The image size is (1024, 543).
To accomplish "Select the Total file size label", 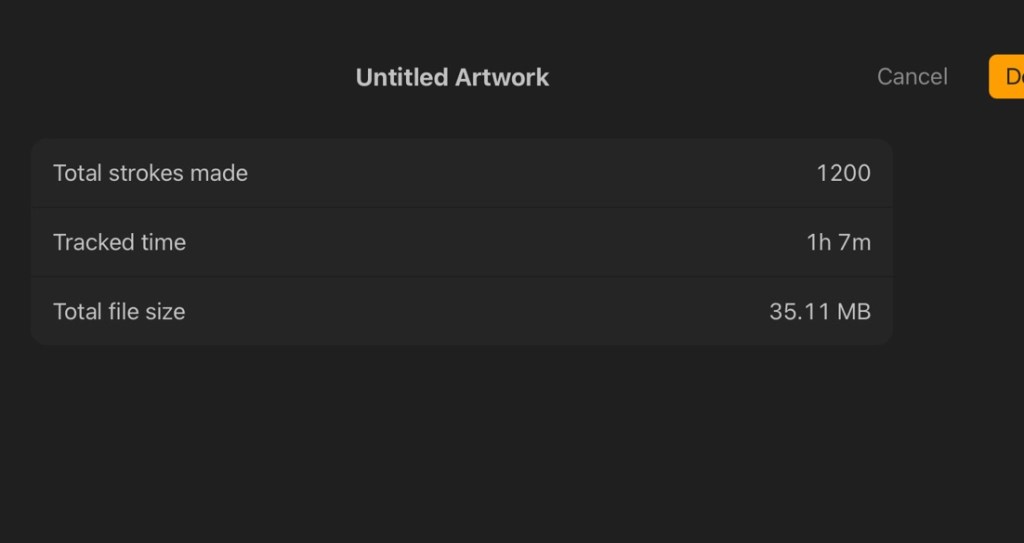I will [119, 311].
